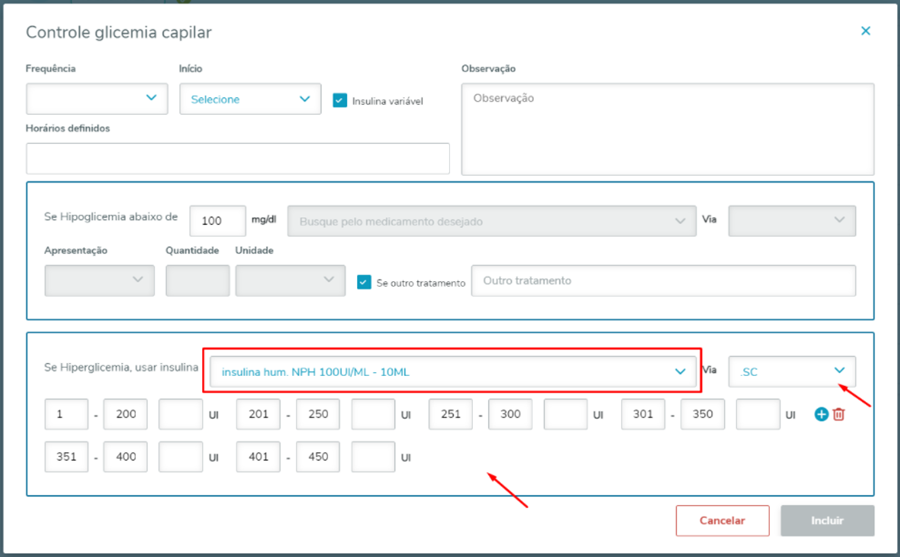The width and height of the screenshot is (900, 557).
Task: Click UI dose field for range 251-300
Action: [565, 414]
